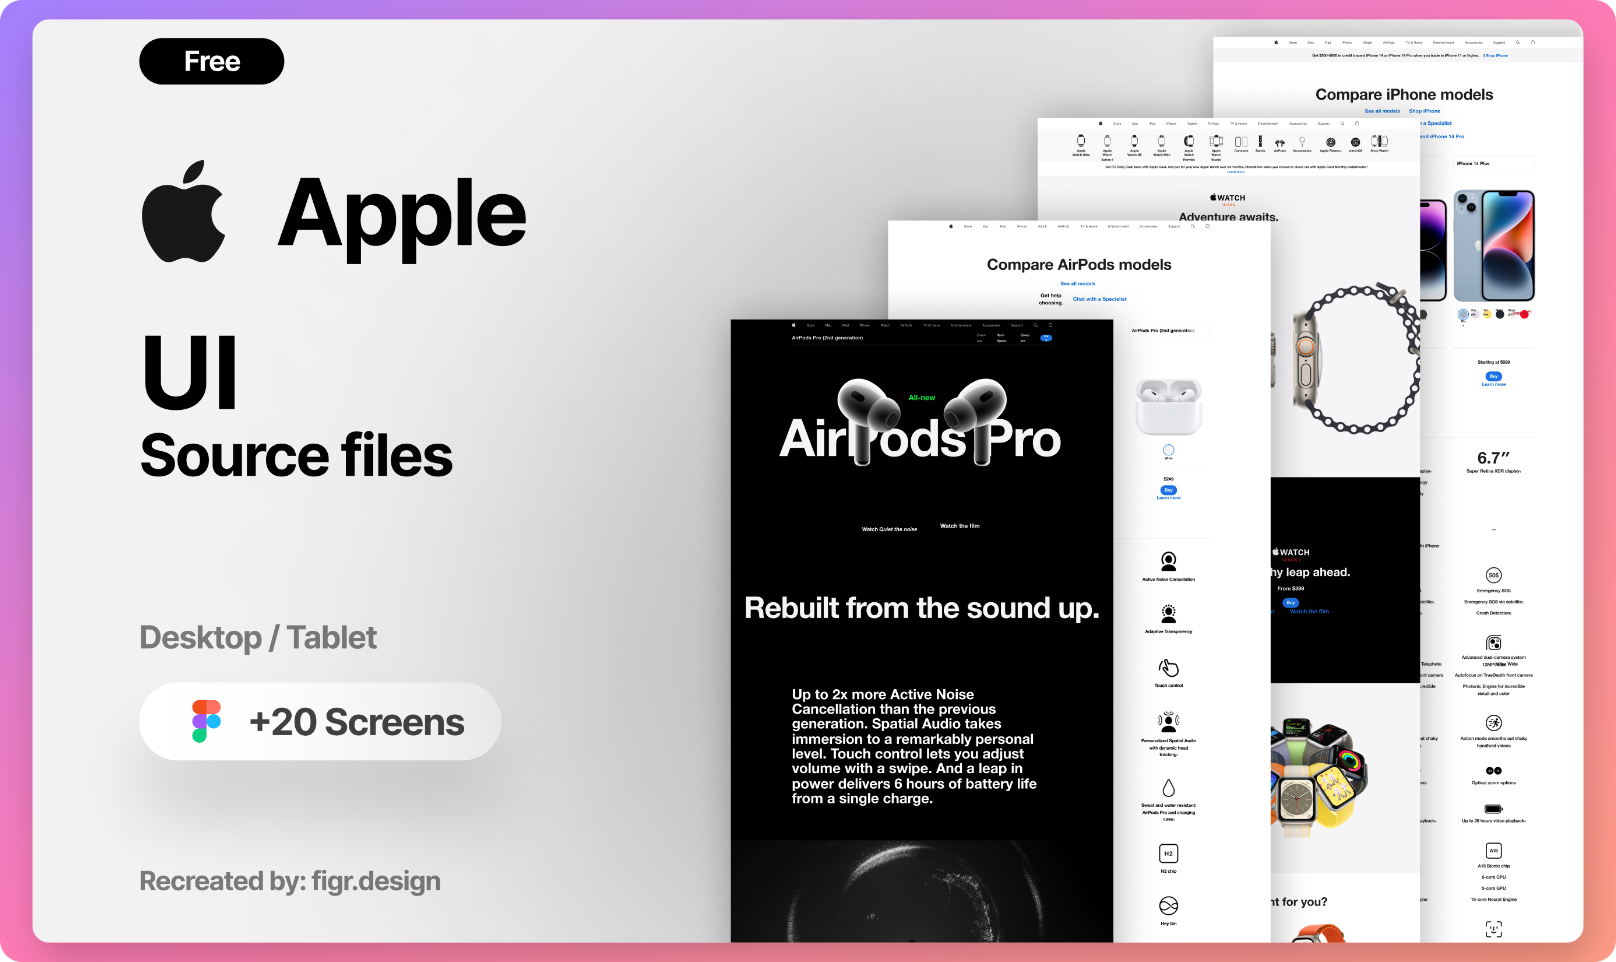This screenshot has height=962, width=1616.
Task: Click the Compare iPhone models heading
Action: (1404, 94)
